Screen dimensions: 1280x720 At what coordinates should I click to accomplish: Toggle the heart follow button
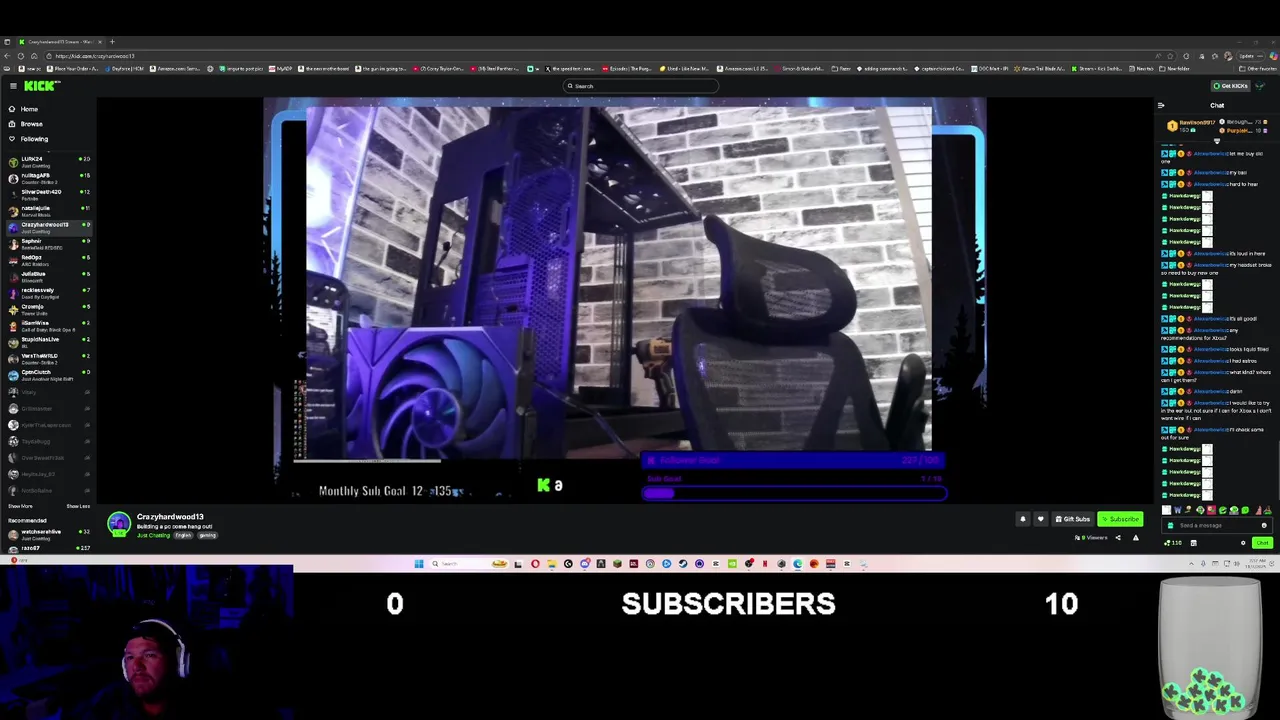(x=1040, y=519)
